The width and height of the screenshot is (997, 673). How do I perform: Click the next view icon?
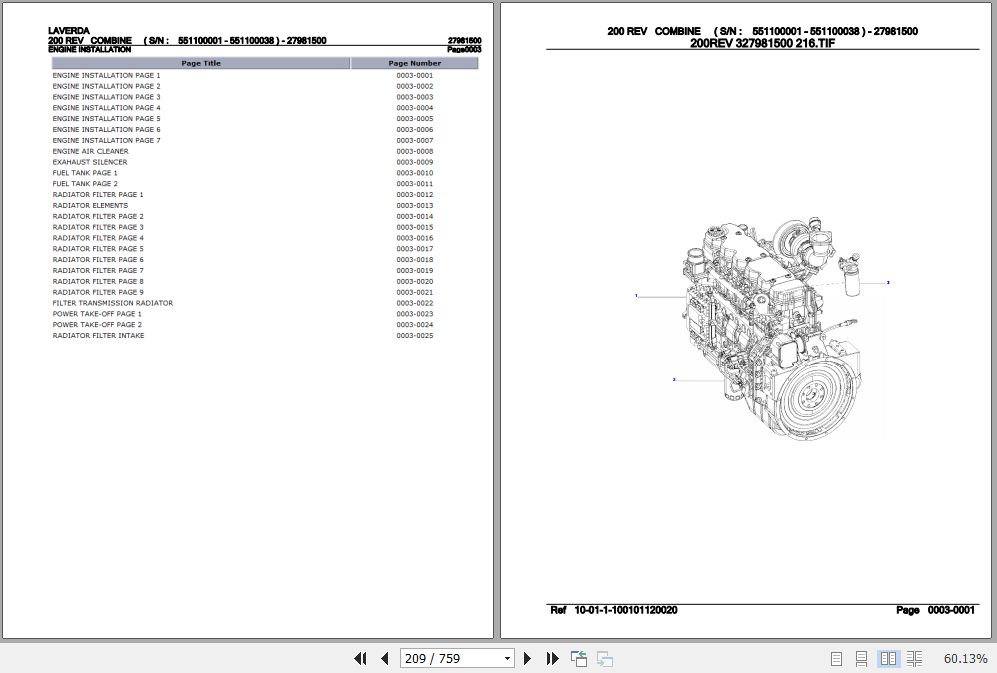tap(604, 658)
